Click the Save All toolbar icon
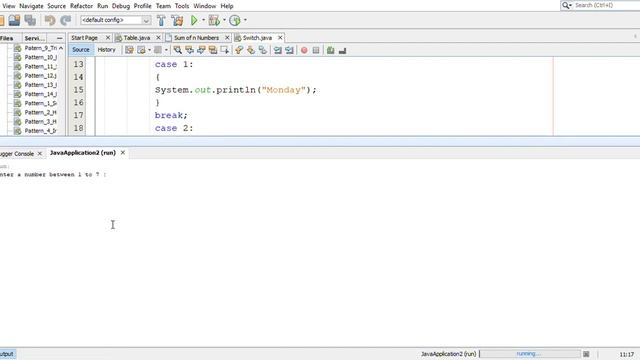Image resolution: width=640 pixels, height=360 pixels. pos(30,20)
